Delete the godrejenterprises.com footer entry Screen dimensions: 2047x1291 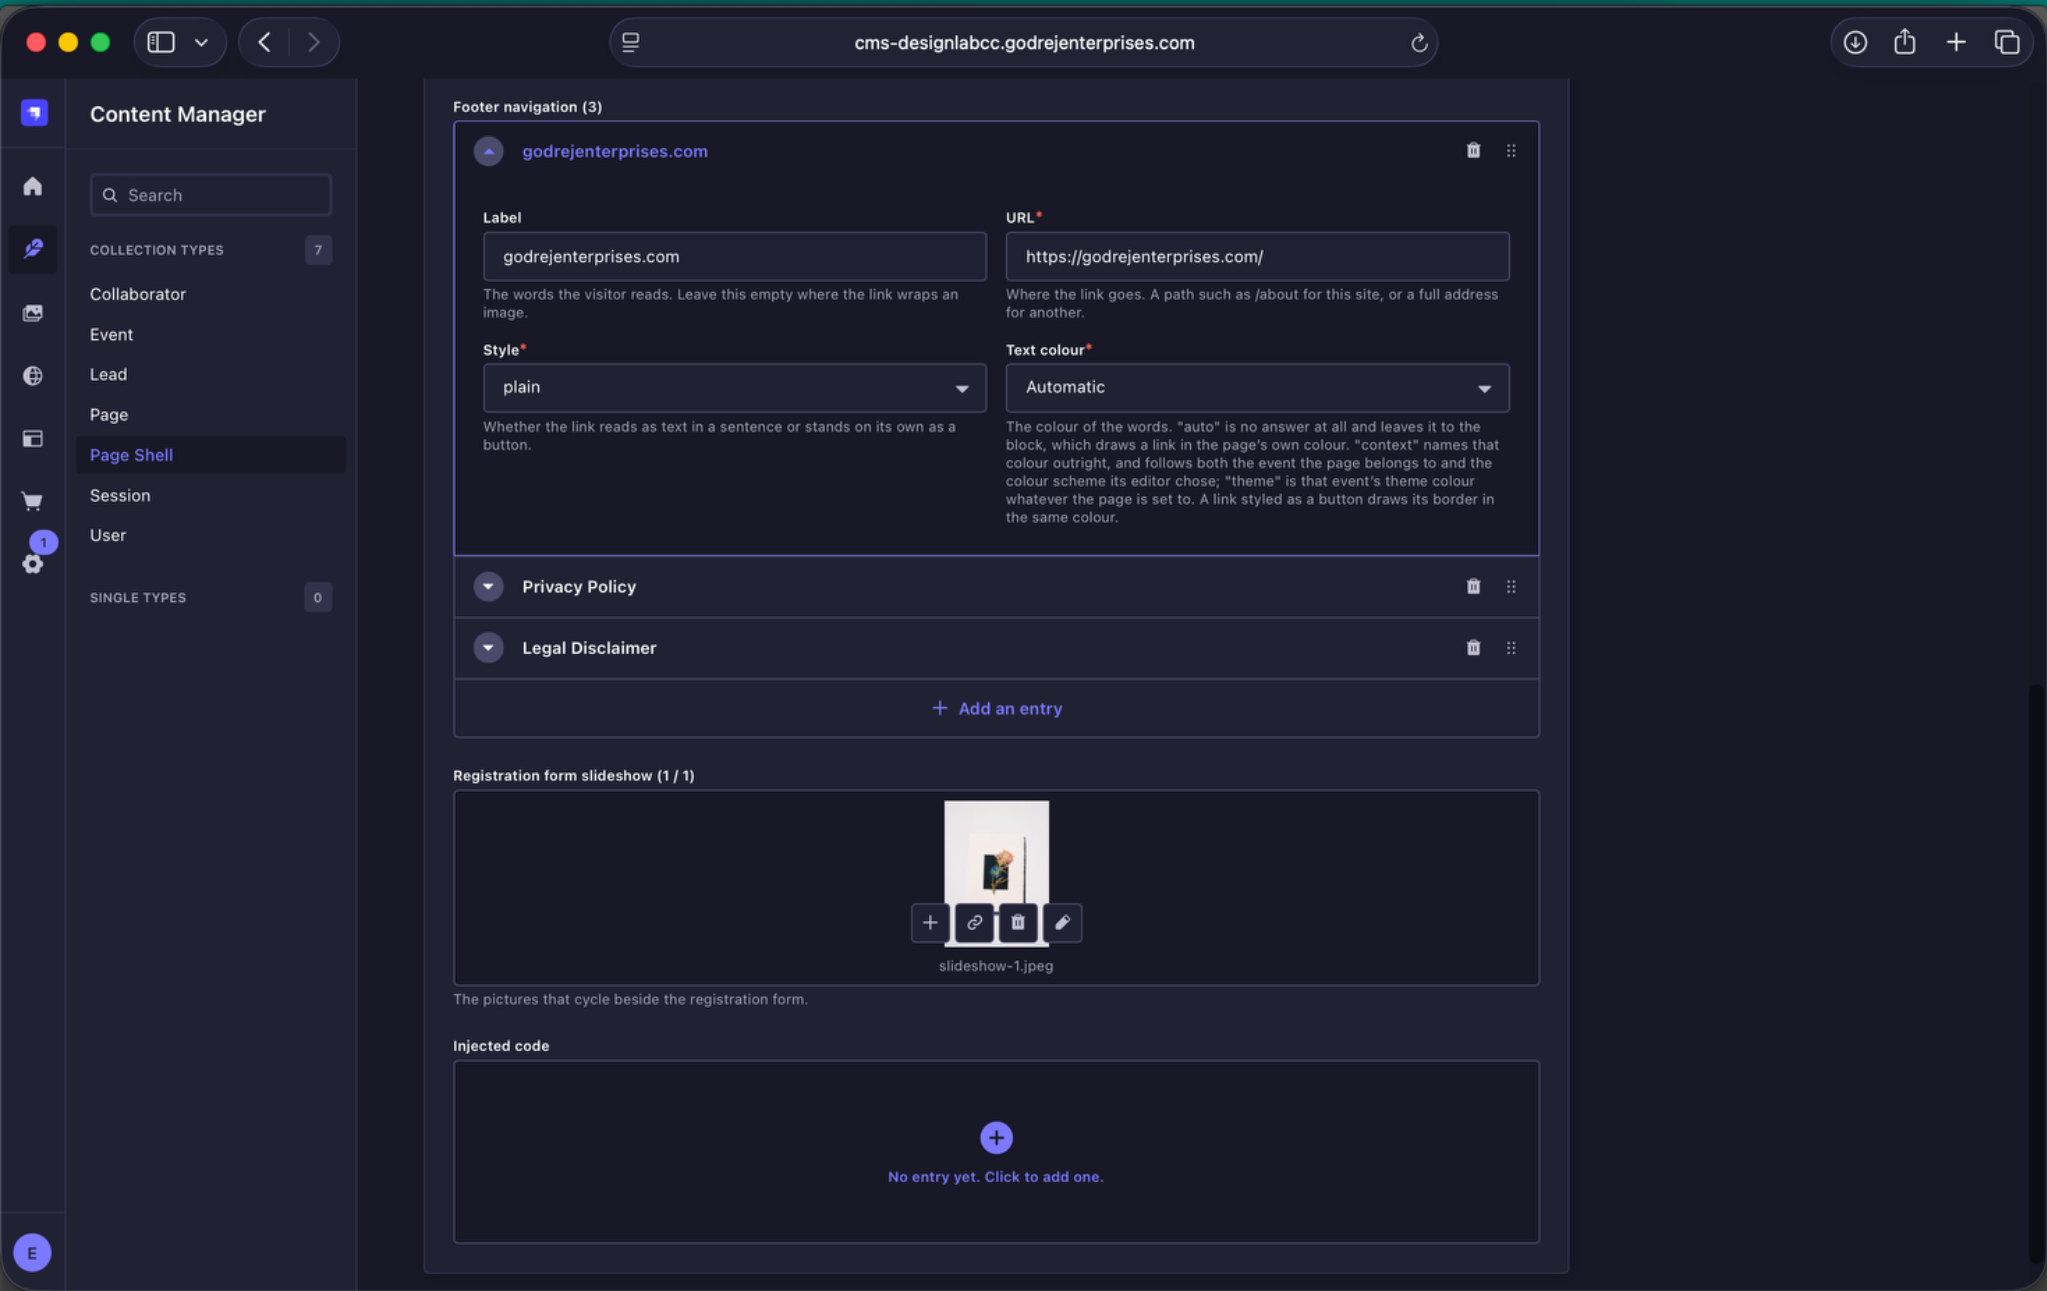[1473, 150]
